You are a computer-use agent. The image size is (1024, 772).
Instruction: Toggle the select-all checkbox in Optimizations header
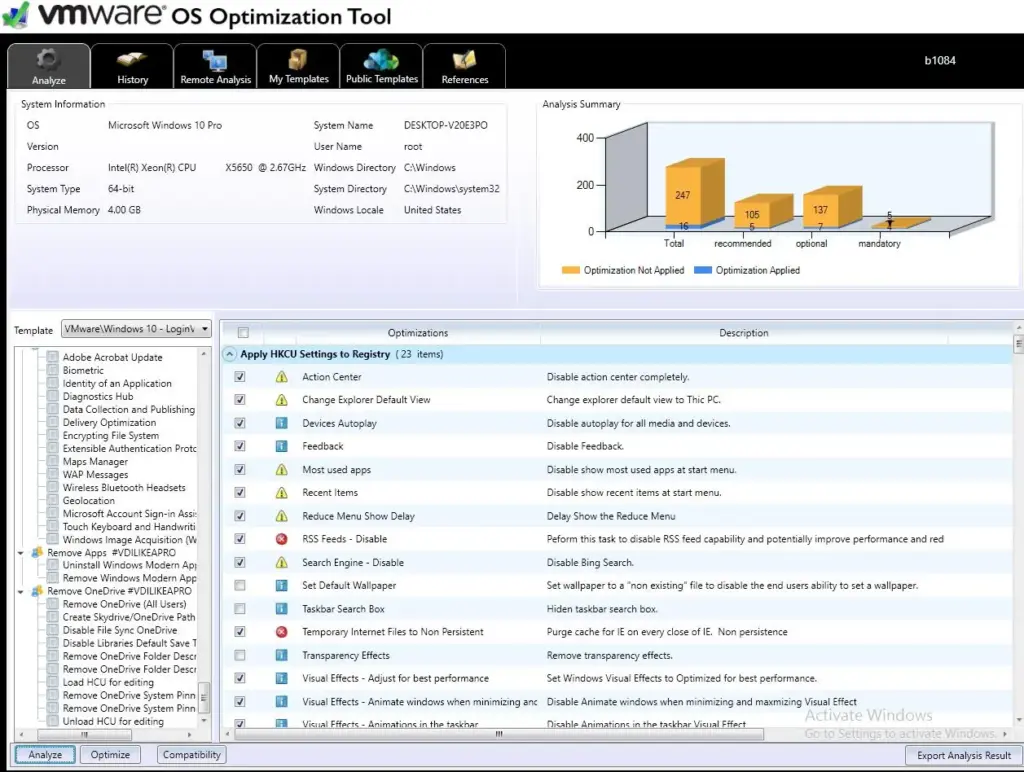coord(243,332)
